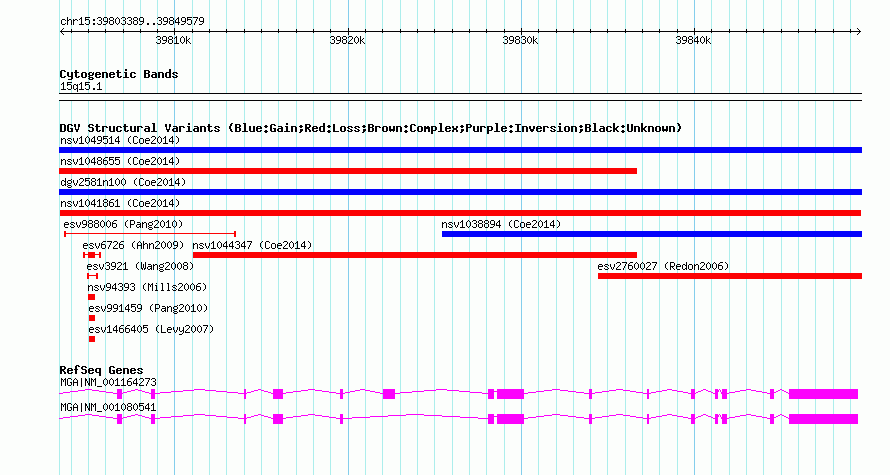Click the blue bar of dgv2581n100

[460, 192]
